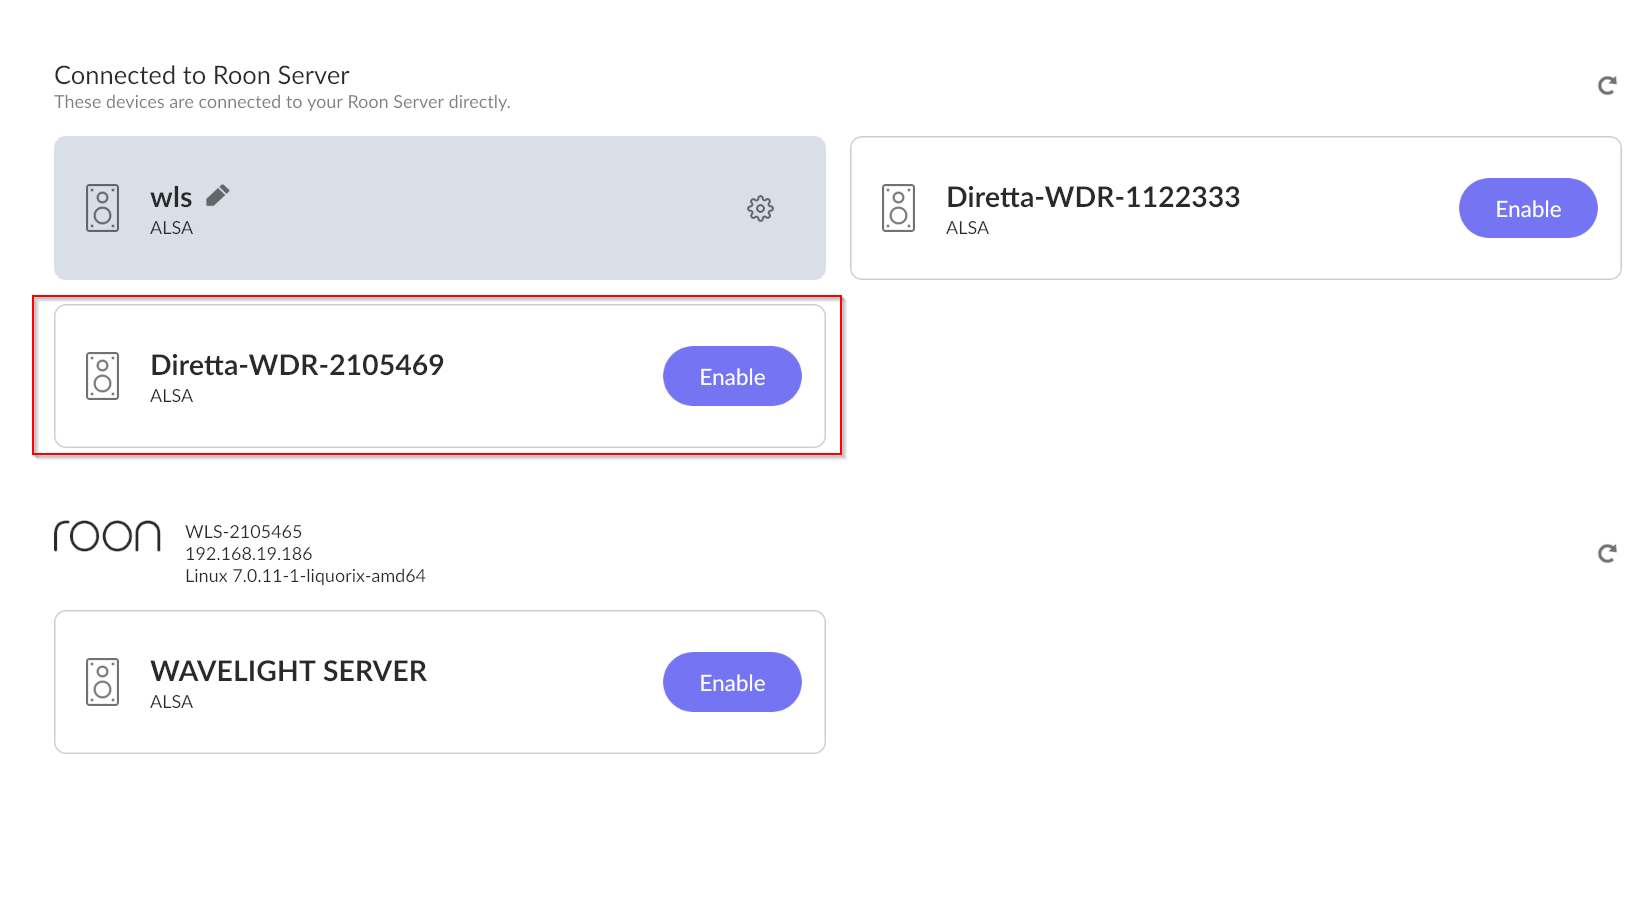
Task: Click ALSA label under Diretta-WDR-2105469
Action: point(171,396)
